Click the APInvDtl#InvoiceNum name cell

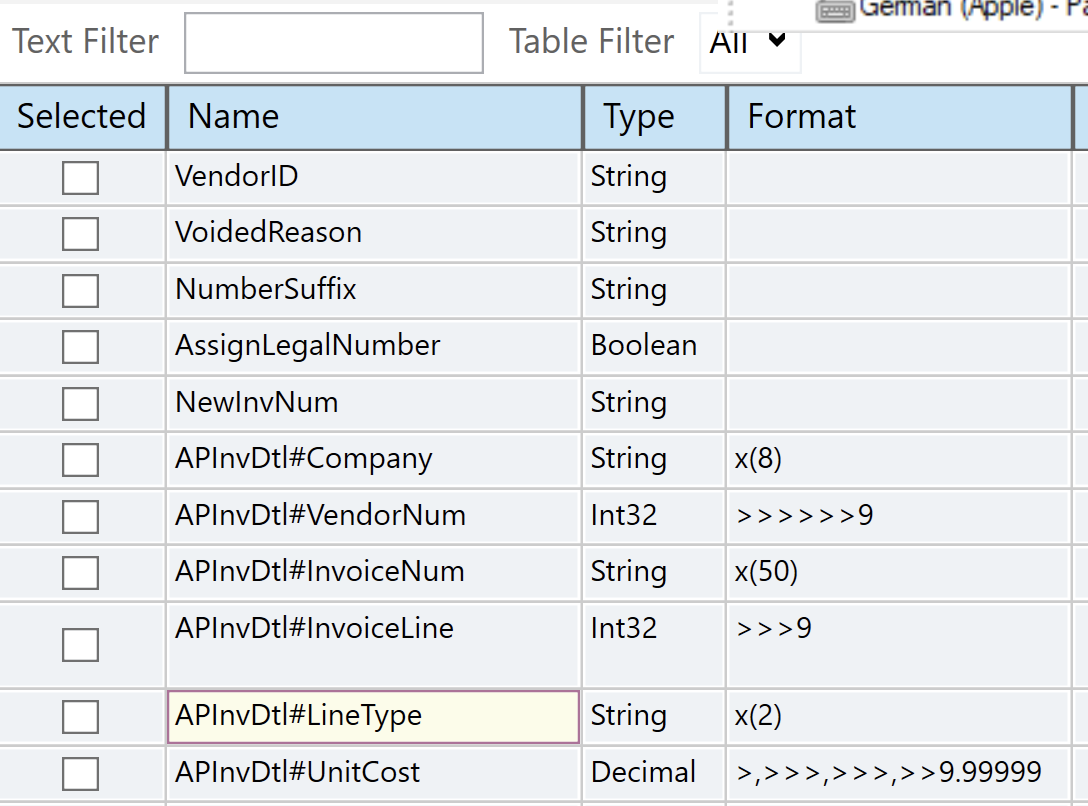coord(373,572)
